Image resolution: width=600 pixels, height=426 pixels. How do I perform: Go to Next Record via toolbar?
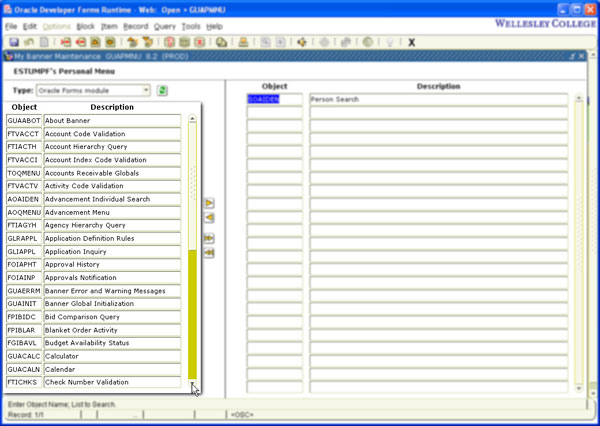point(111,42)
